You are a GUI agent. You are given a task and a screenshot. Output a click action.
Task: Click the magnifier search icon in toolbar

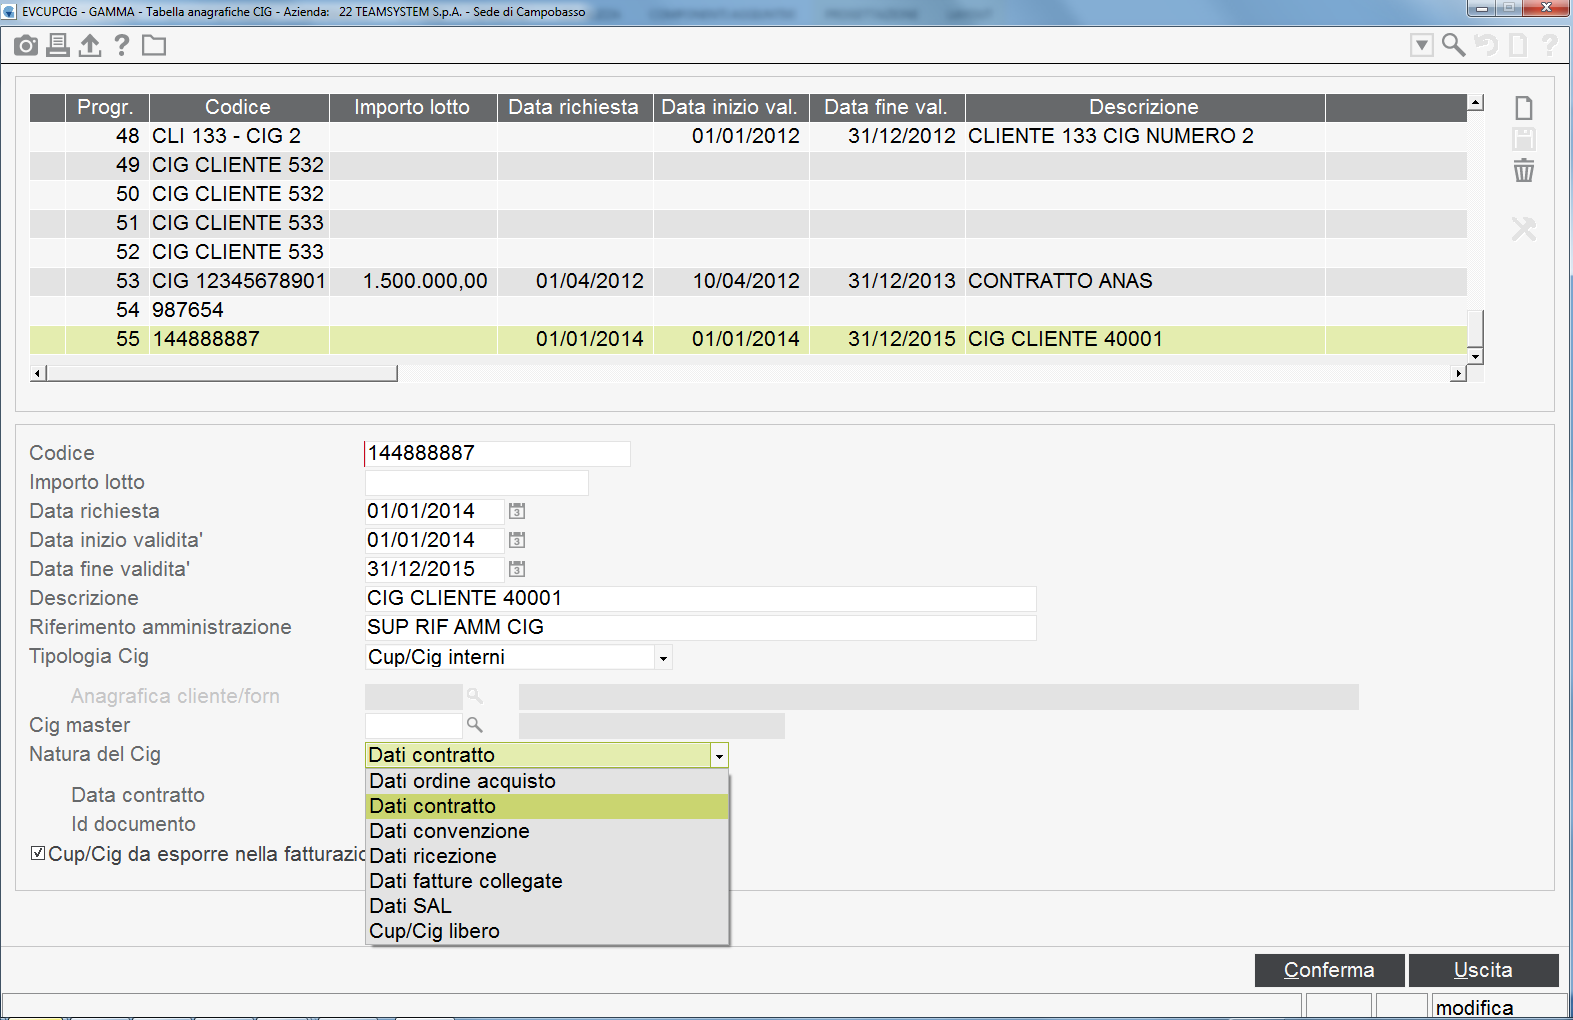click(1453, 45)
